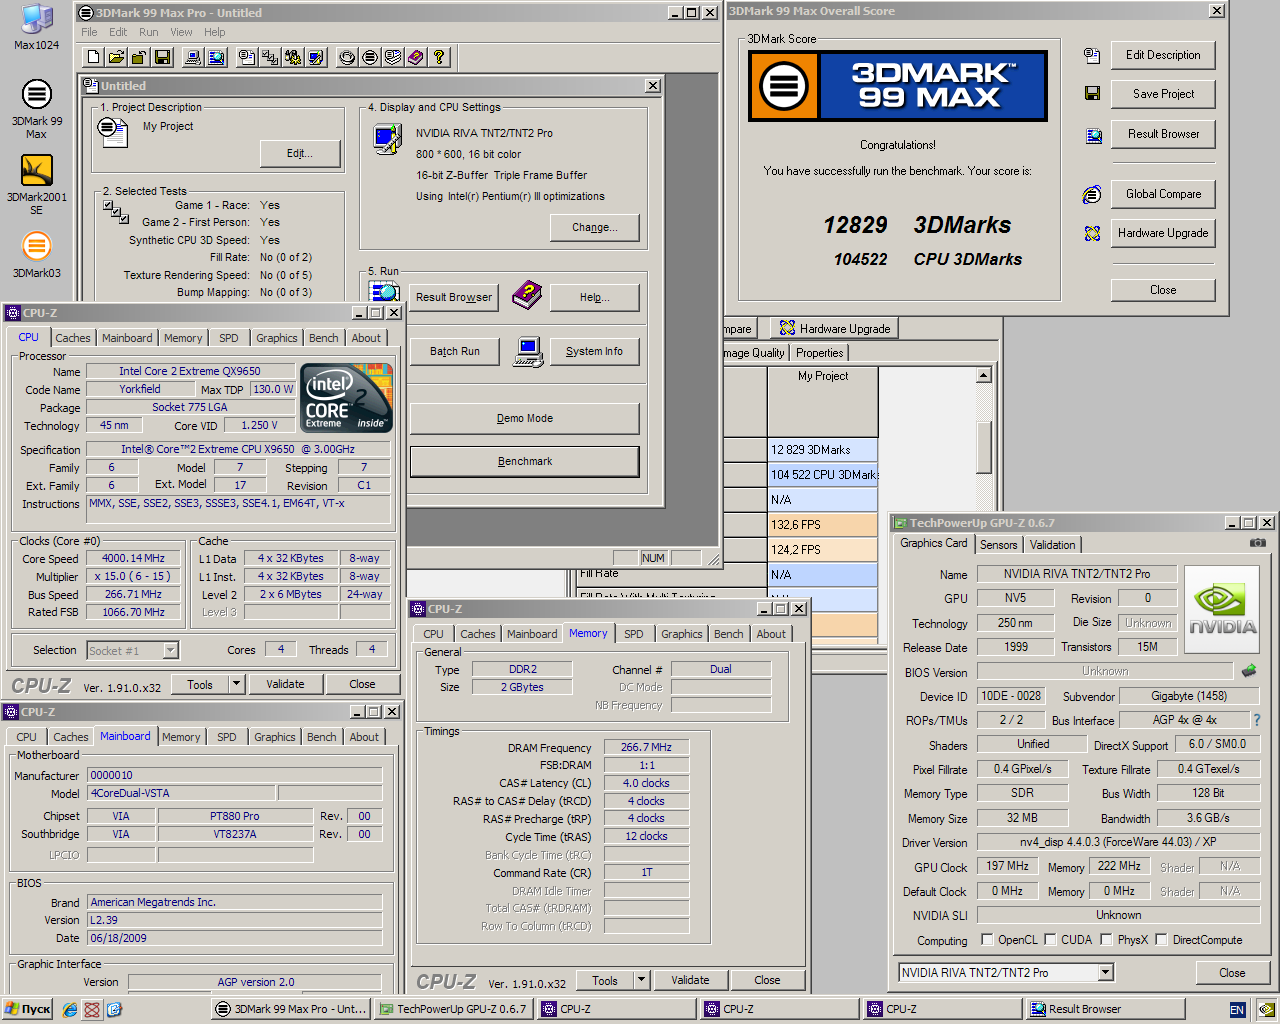Click the Open project folder toolbar icon
1280x1024 pixels.
[116, 57]
